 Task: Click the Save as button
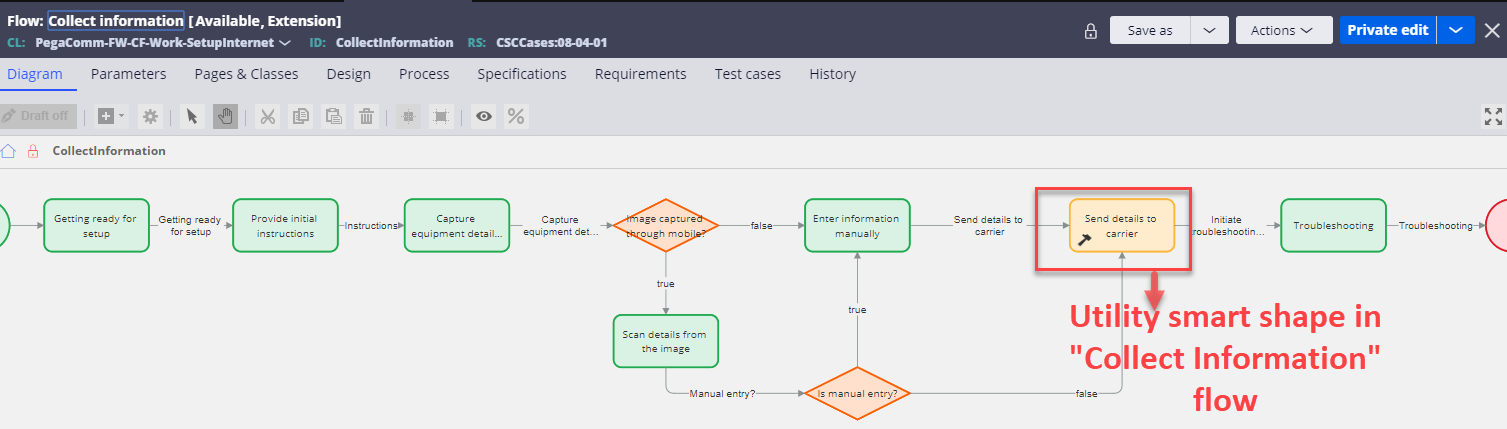[x=1150, y=30]
